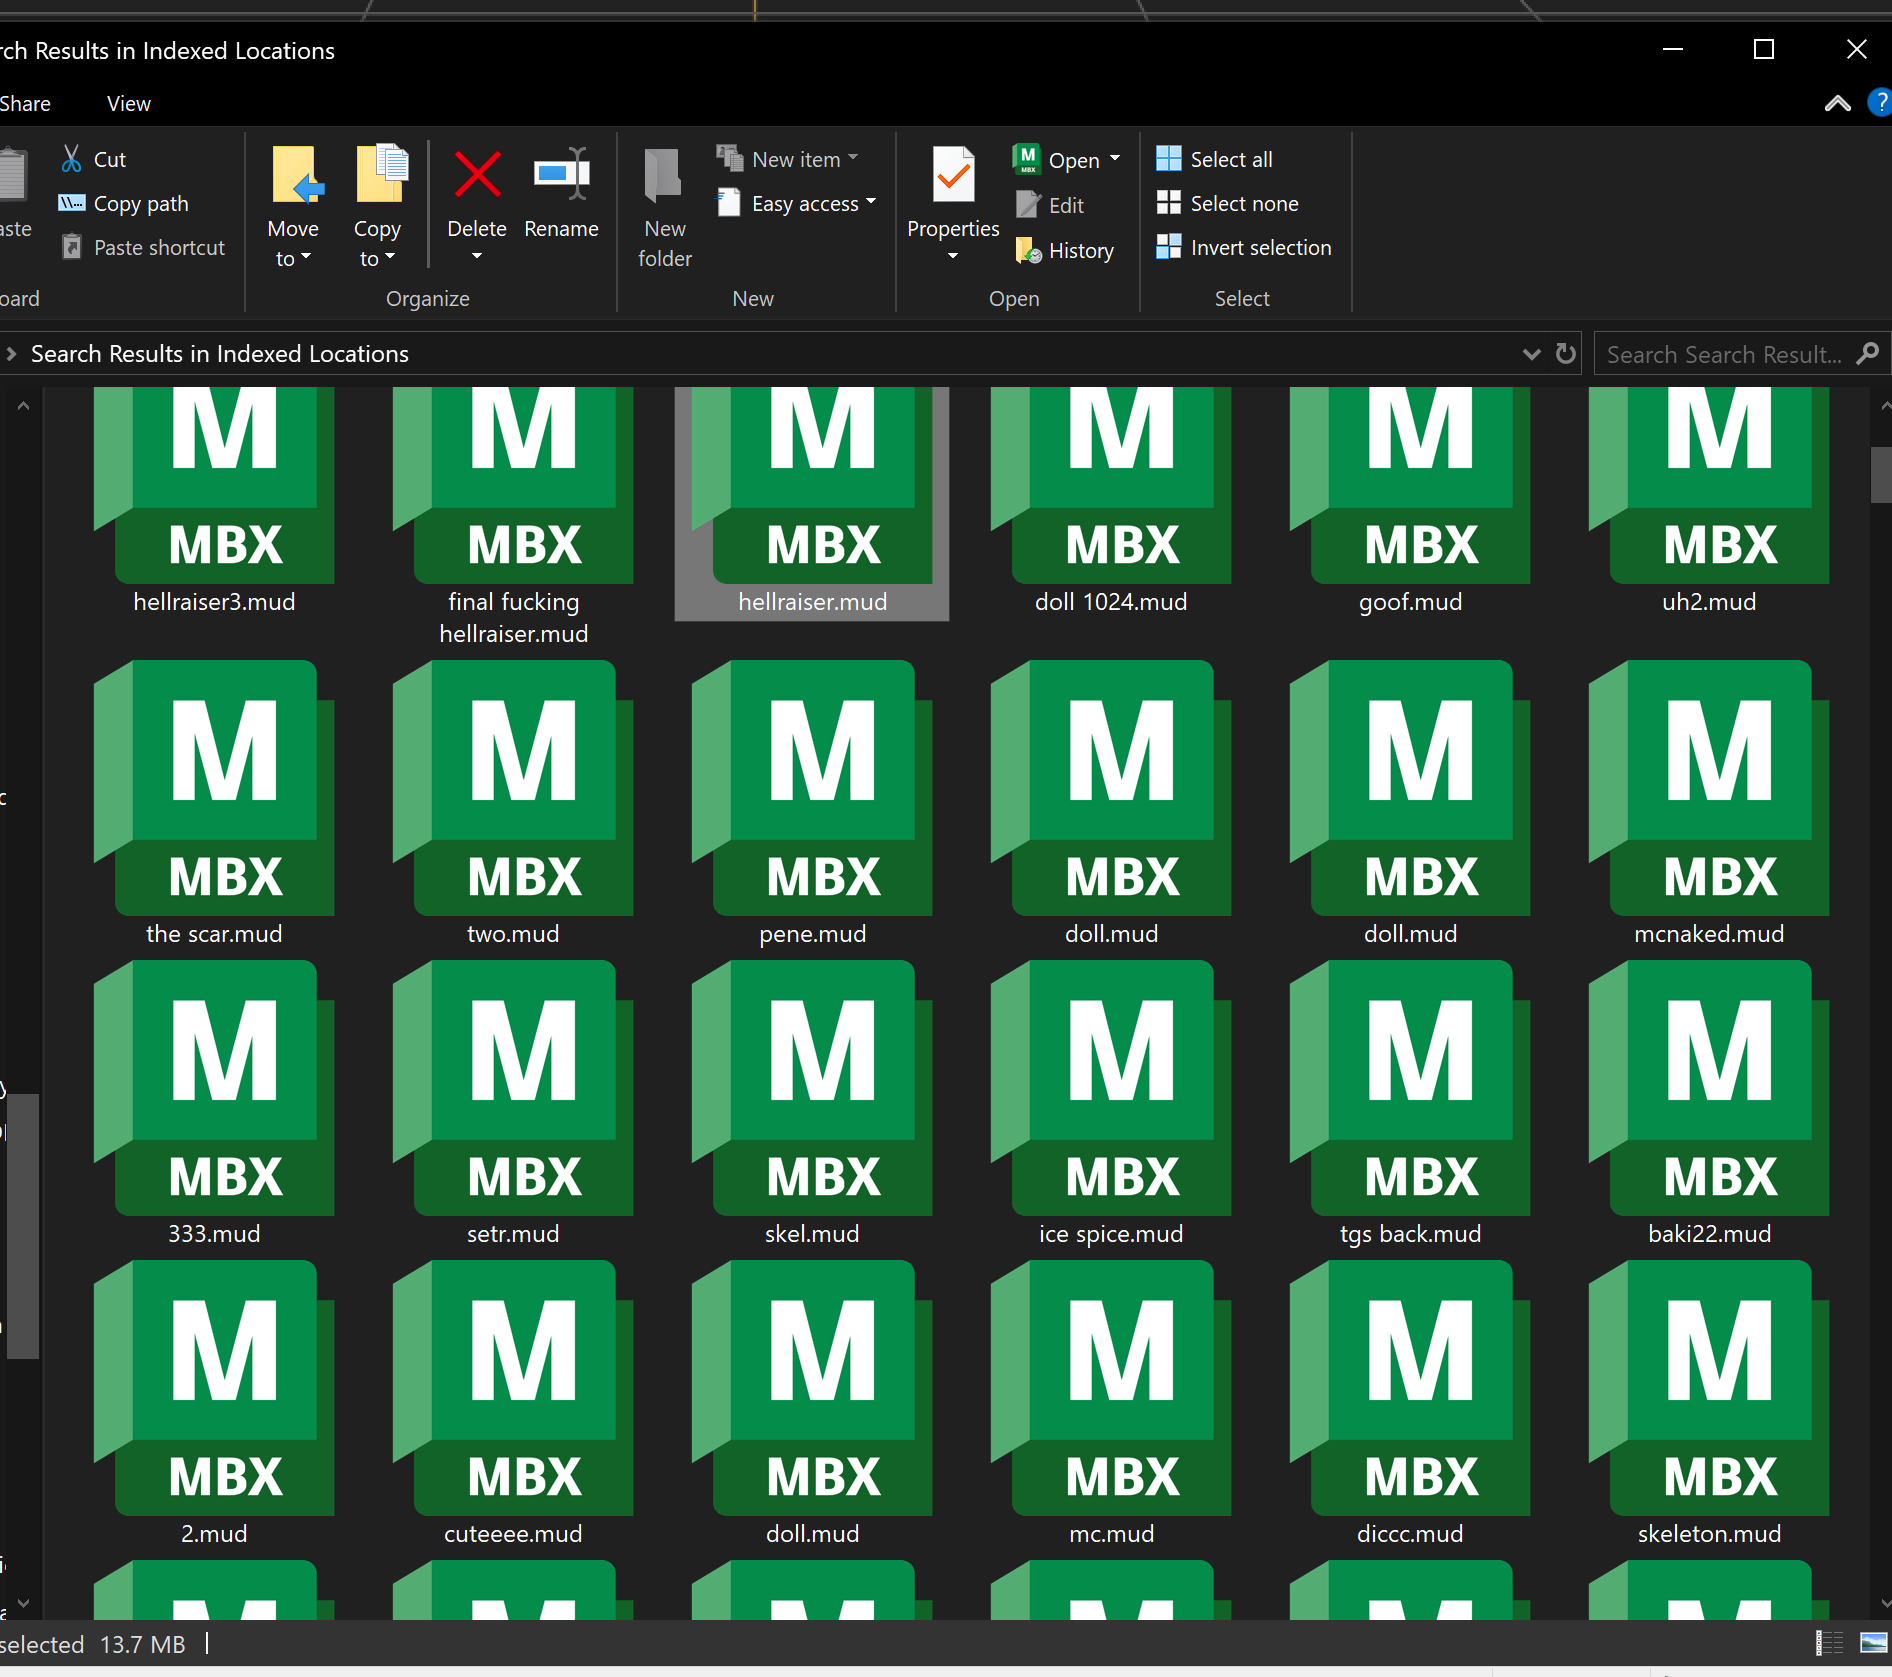Click the 333.mud filename

coord(214,1234)
